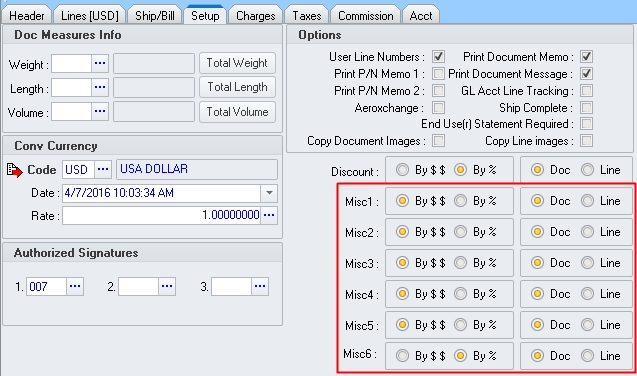Click the red arrow document icon beside Code
The height and width of the screenshot is (376, 637).
[x=15, y=170]
